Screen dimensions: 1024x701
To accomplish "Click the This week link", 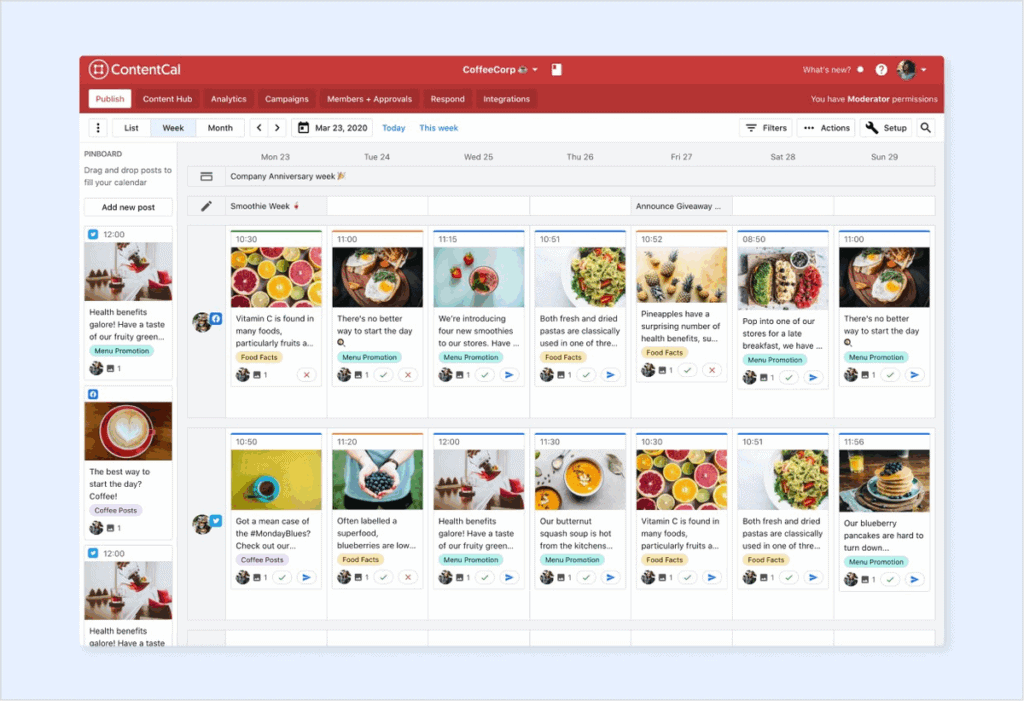I will point(439,128).
